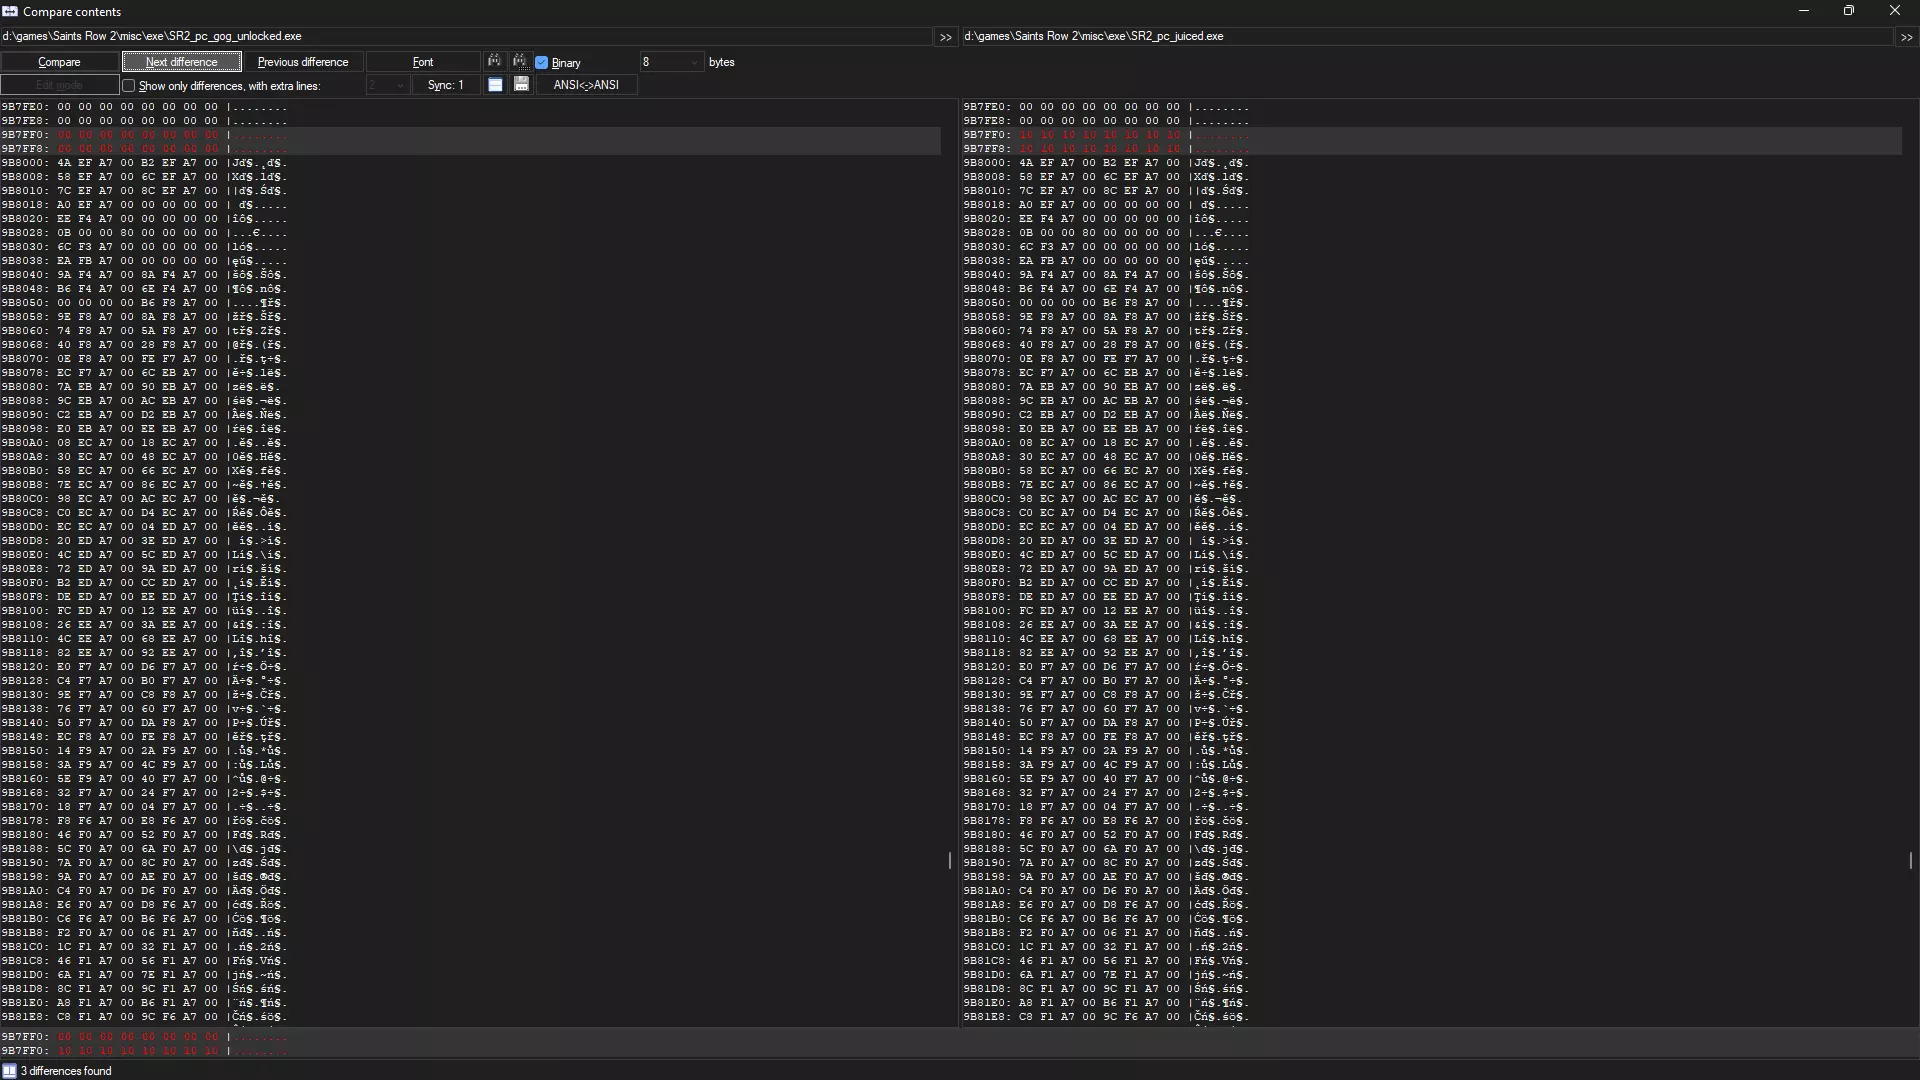Restore down the Compare contents window

[1849, 11]
